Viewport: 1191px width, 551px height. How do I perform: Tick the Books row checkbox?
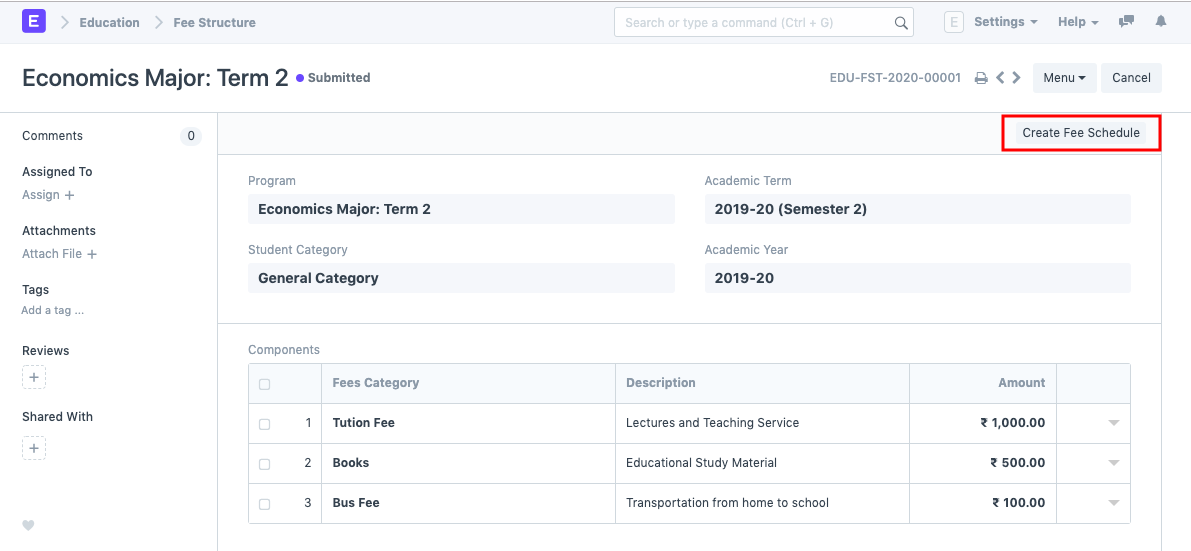264,464
